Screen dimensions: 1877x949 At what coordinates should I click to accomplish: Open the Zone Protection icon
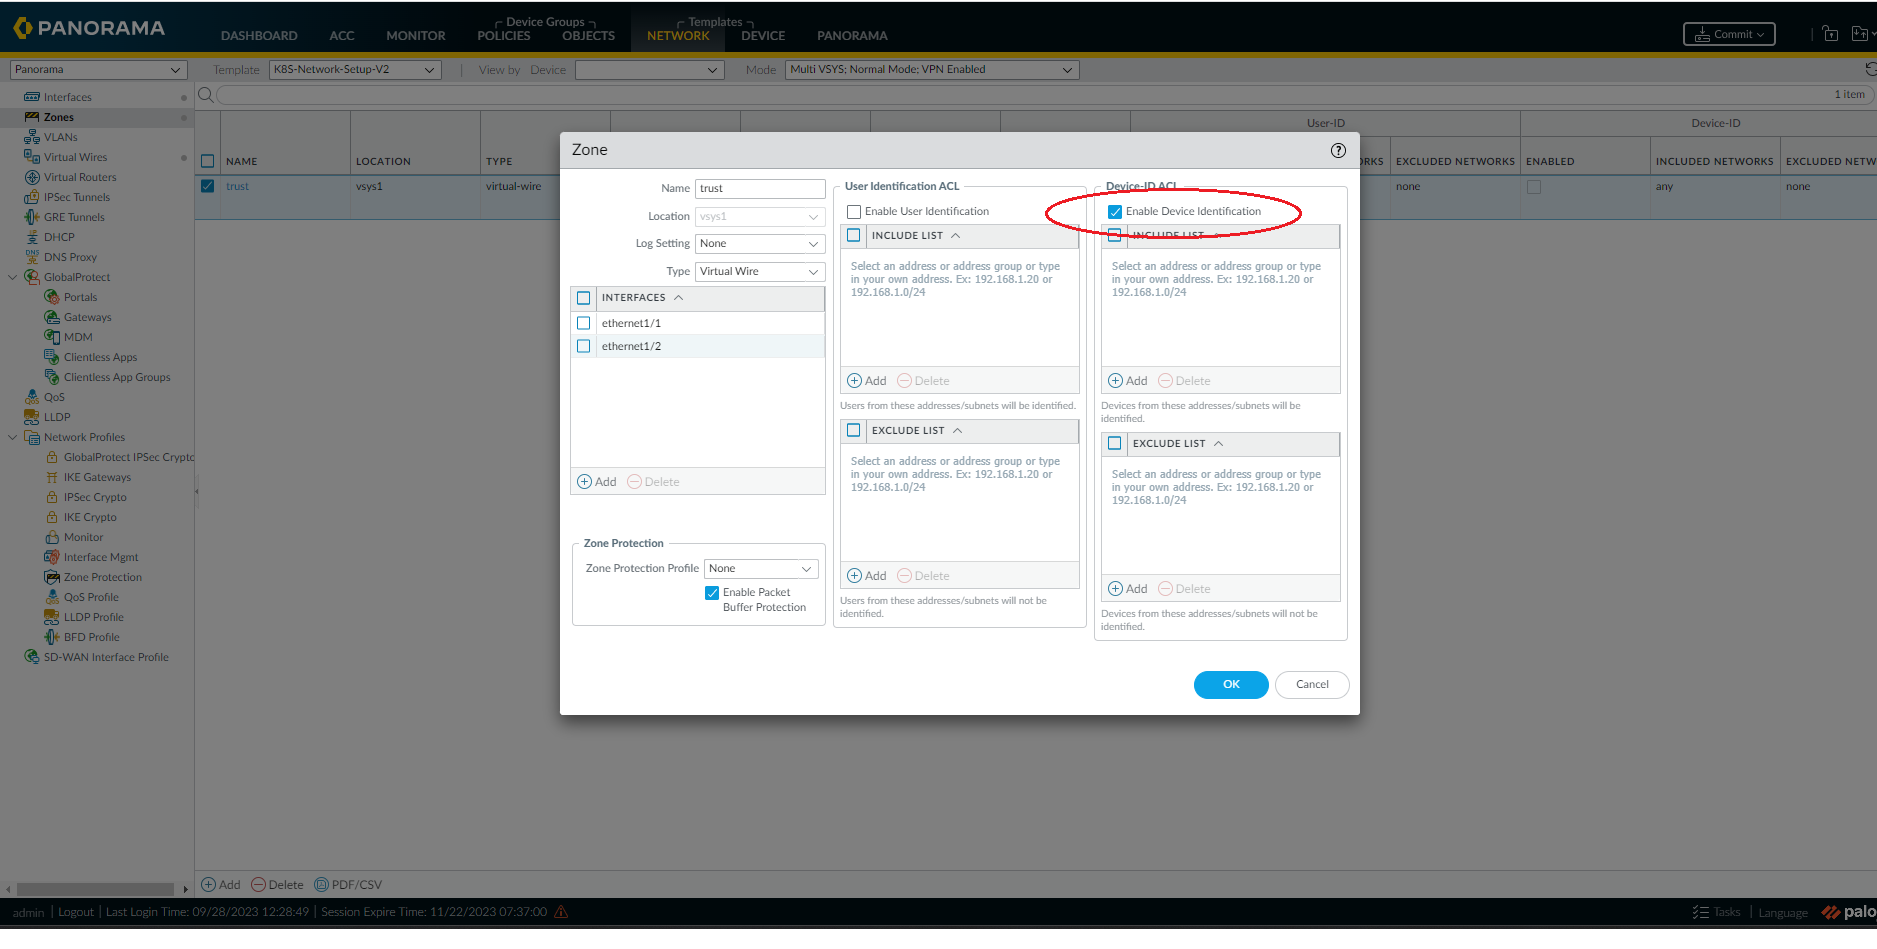pos(52,577)
